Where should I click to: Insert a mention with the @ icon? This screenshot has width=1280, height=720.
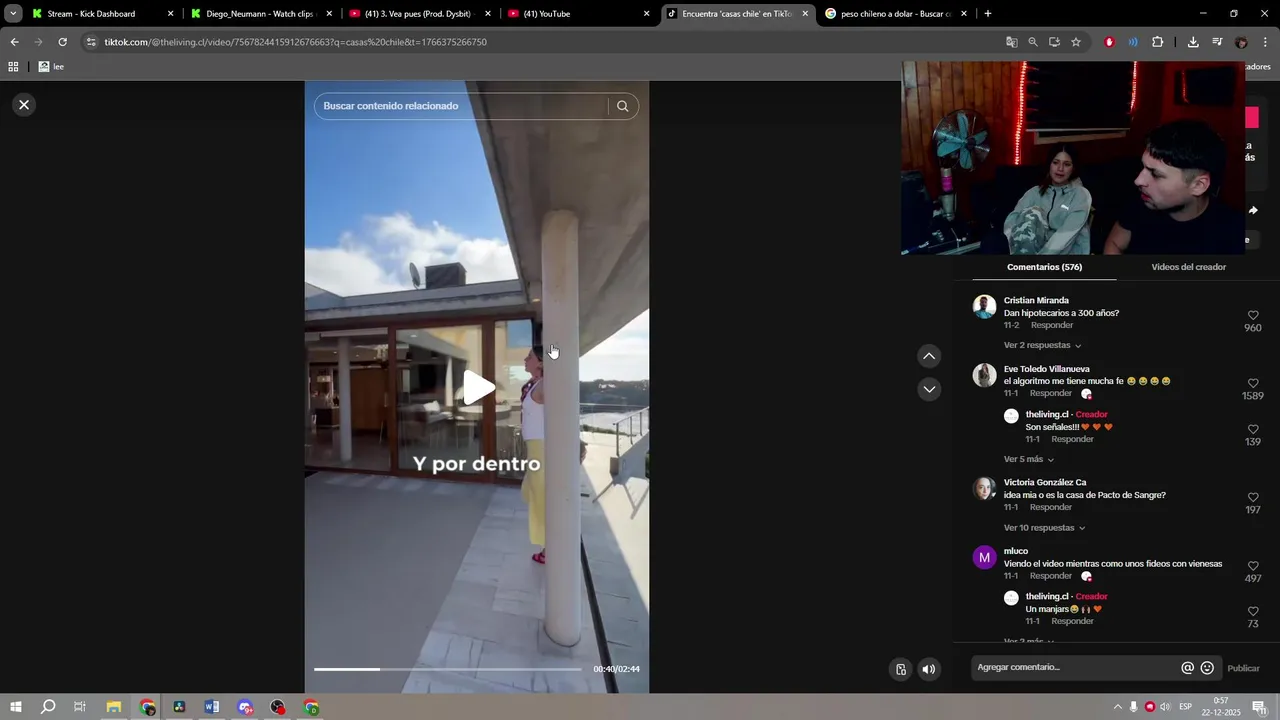coord(1187,668)
